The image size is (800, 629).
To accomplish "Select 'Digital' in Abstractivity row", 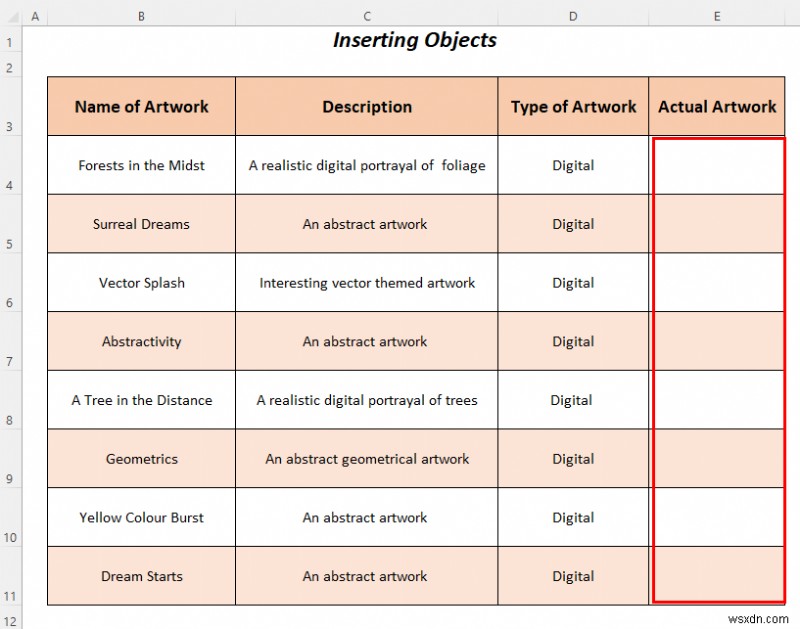I will tap(573, 341).
